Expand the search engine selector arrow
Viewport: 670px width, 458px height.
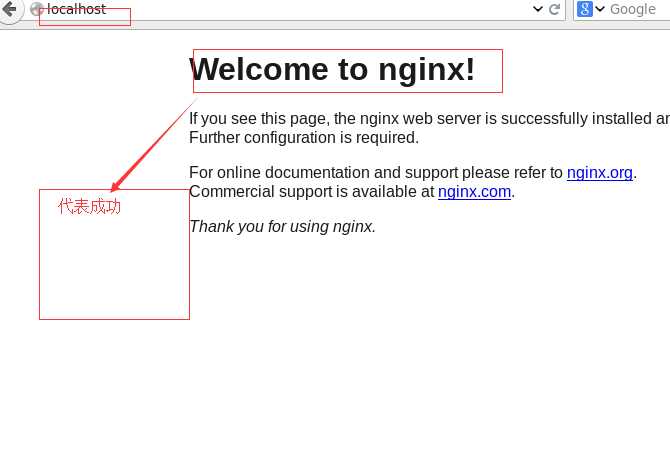(600, 9)
